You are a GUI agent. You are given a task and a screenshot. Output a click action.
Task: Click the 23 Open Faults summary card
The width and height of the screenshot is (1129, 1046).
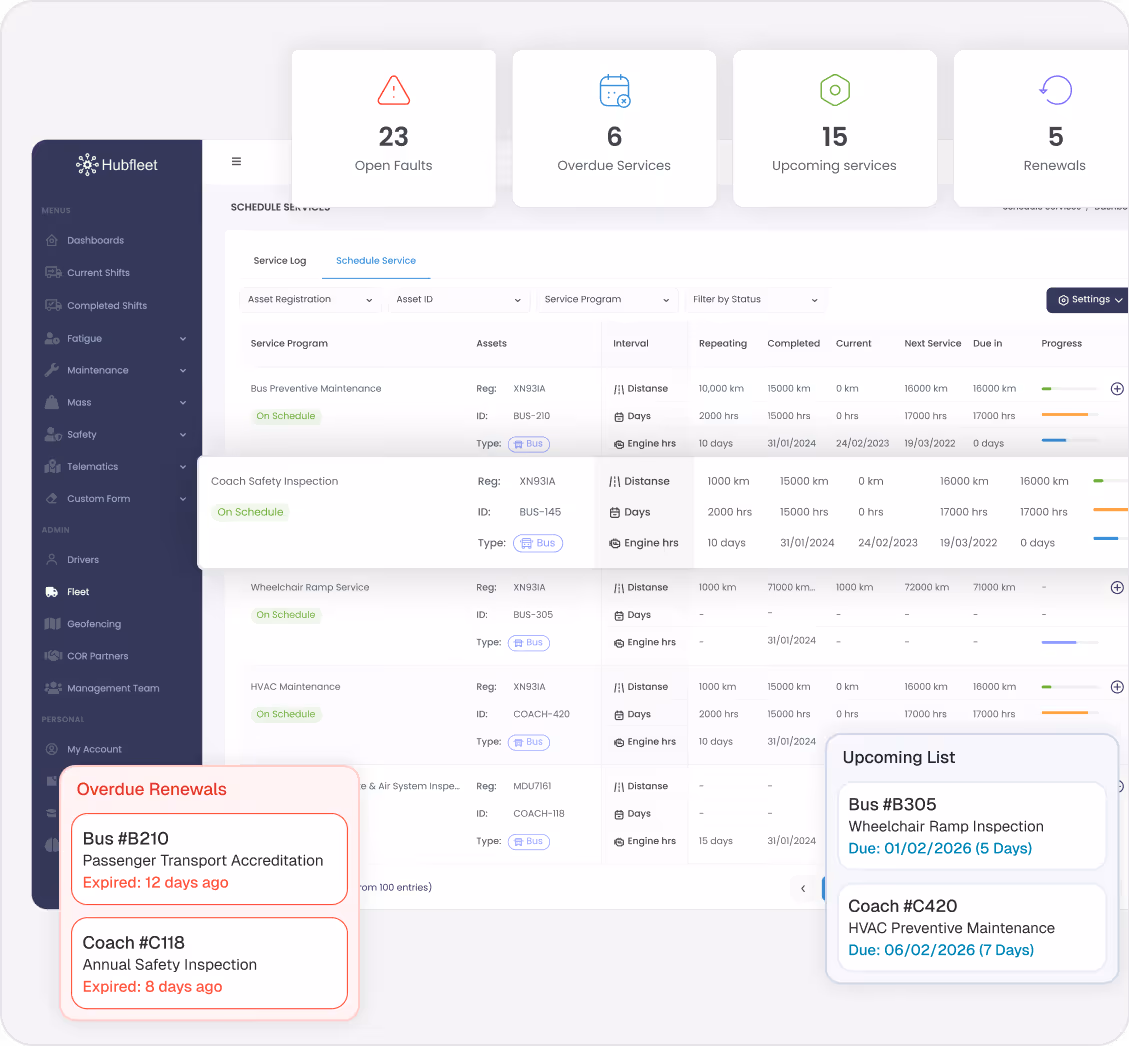tap(394, 128)
